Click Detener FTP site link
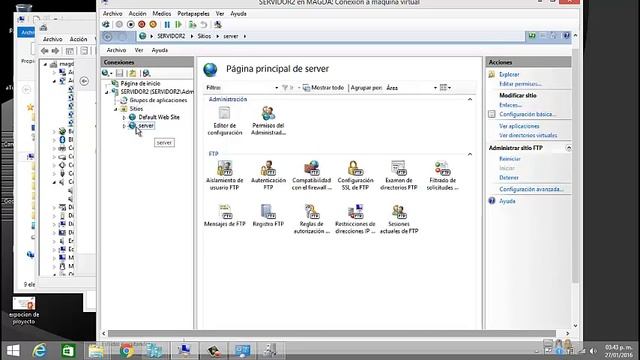640x360 pixels. click(x=509, y=178)
